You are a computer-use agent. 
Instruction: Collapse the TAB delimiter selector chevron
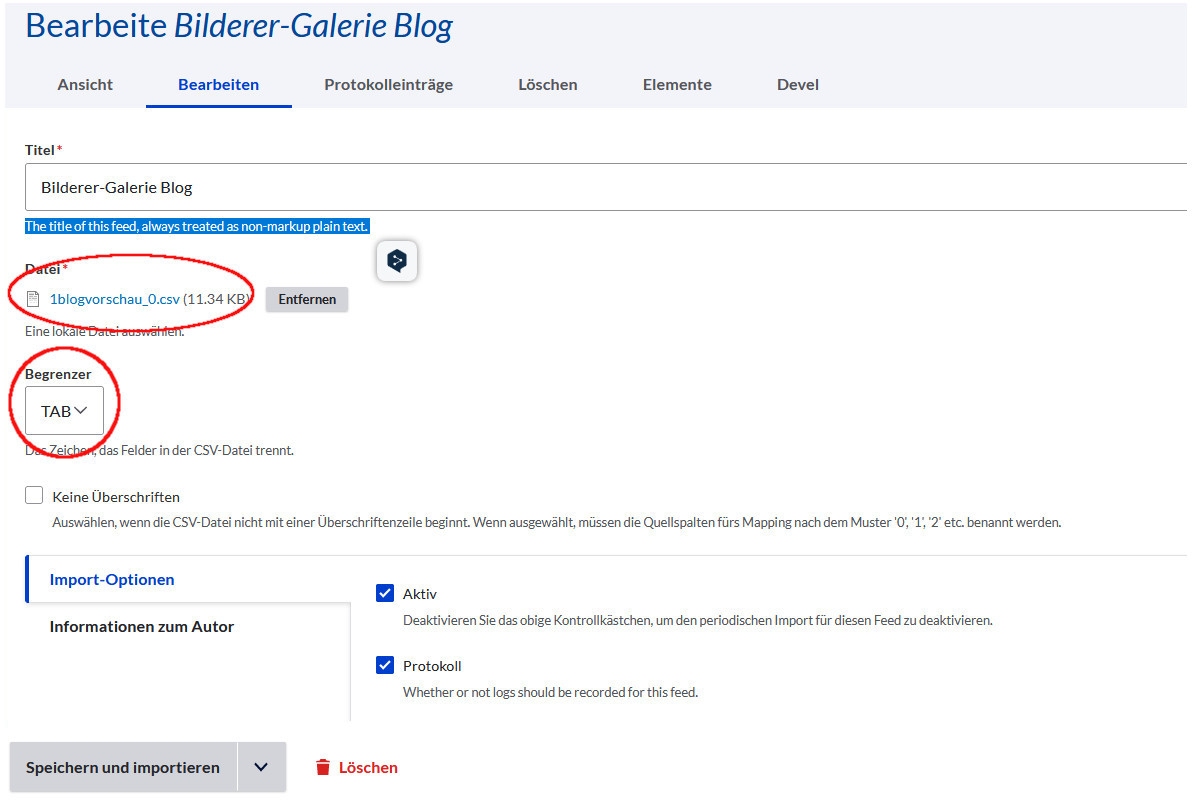pos(80,409)
